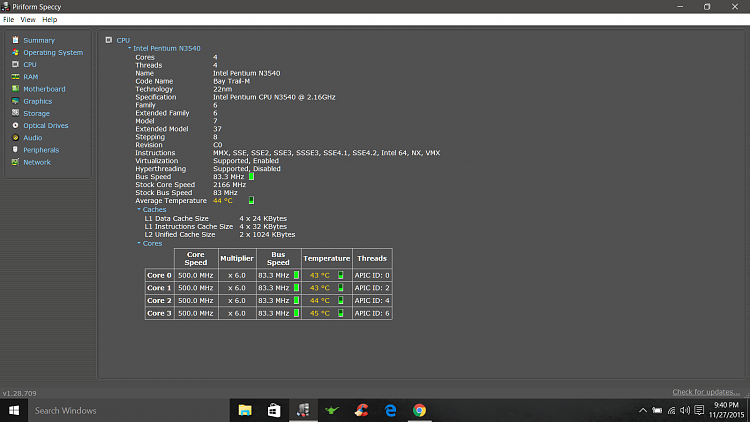Viewport: 750px width, 422px height.
Task: Open Microsoft Edge from the taskbar
Action: pyautogui.click(x=390, y=411)
